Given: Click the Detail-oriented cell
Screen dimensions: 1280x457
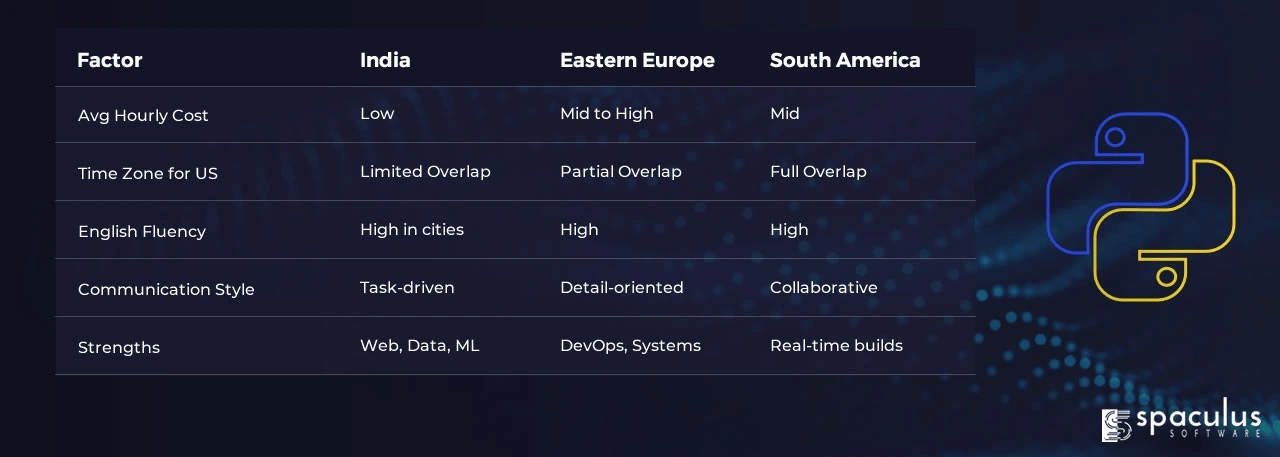Looking at the screenshot, I should click(622, 287).
